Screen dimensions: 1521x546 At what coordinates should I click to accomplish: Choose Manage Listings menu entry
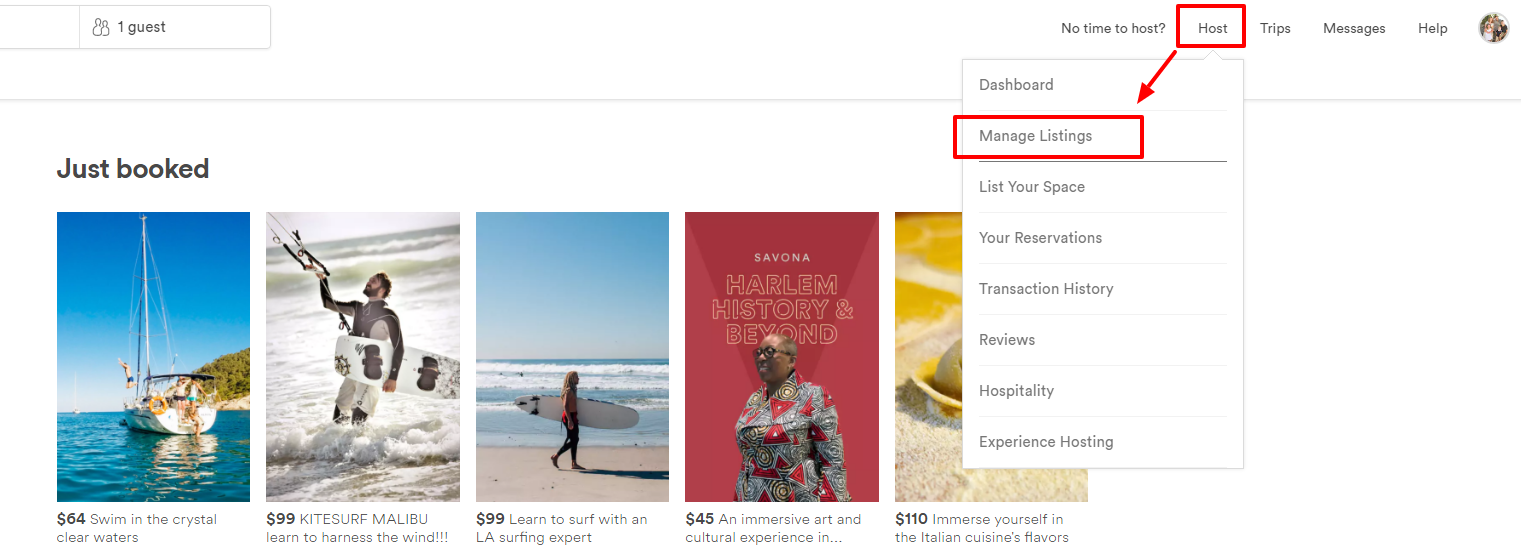pyautogui.click(x=1035, y=136)
